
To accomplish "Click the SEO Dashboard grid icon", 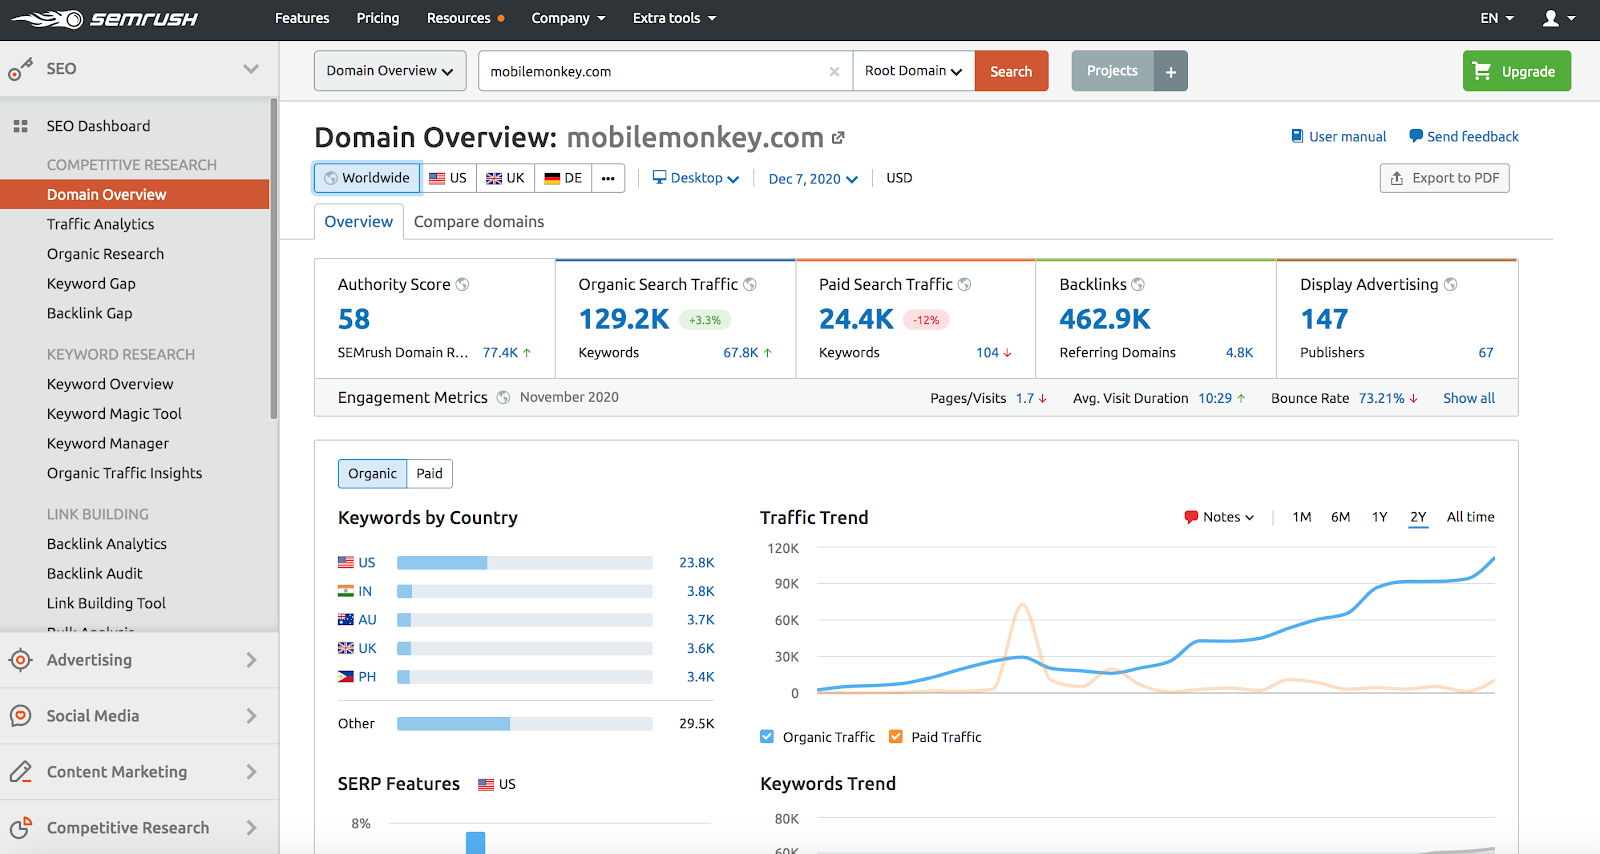I will click(x=20, y=126).
